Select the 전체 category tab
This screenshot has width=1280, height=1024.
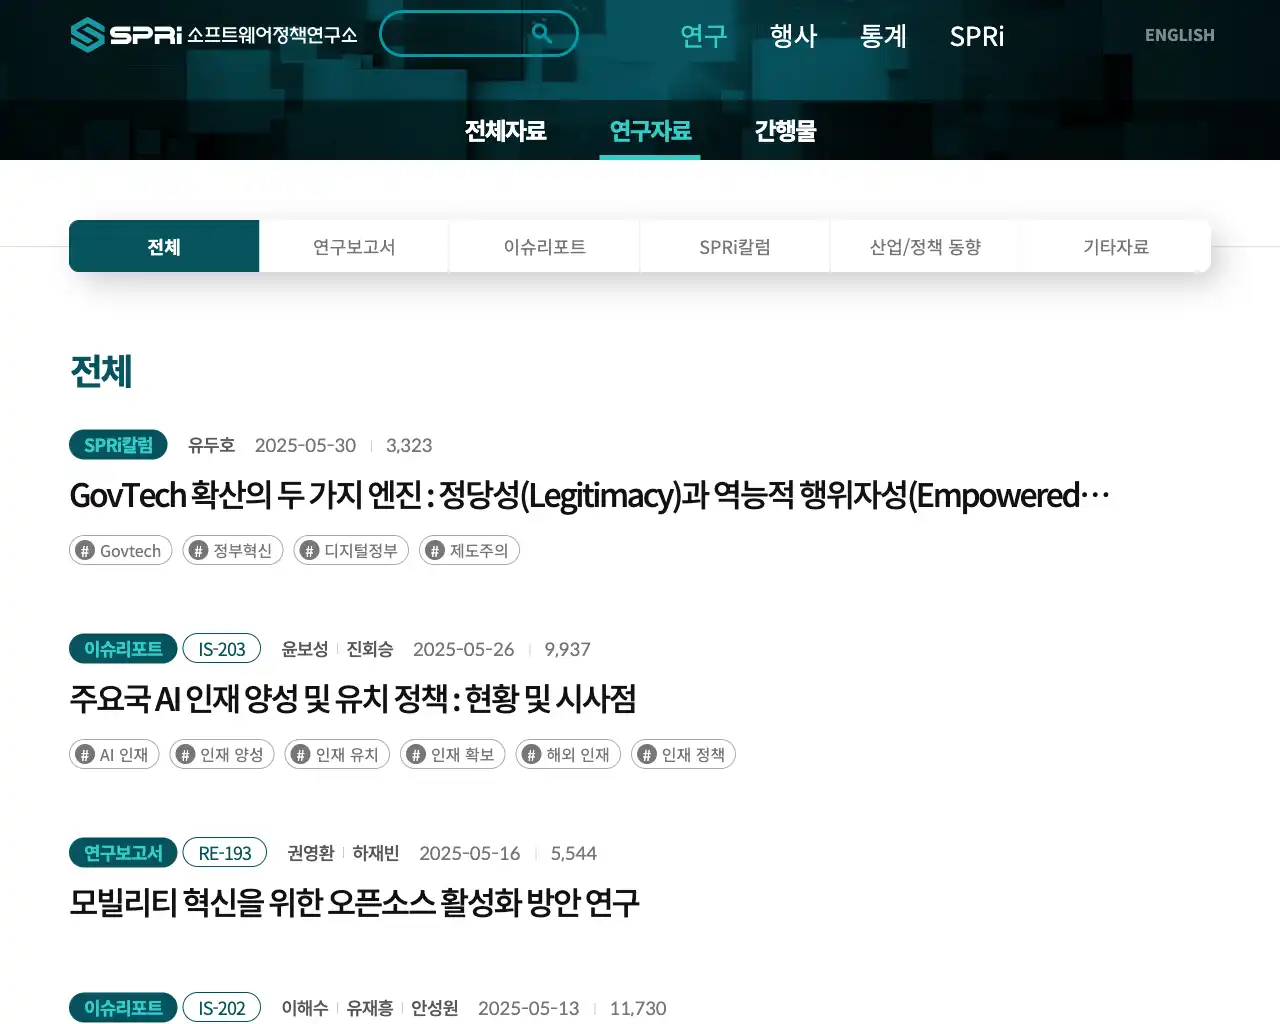pos(164,246)
